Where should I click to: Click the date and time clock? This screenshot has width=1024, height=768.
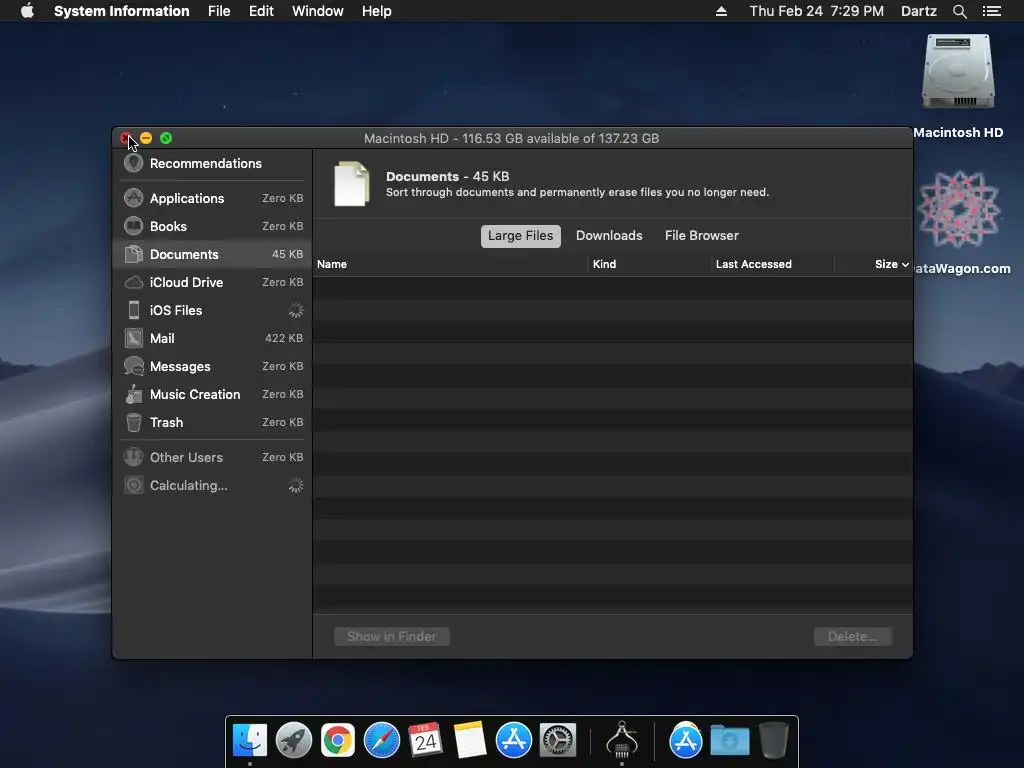point(816,11)
